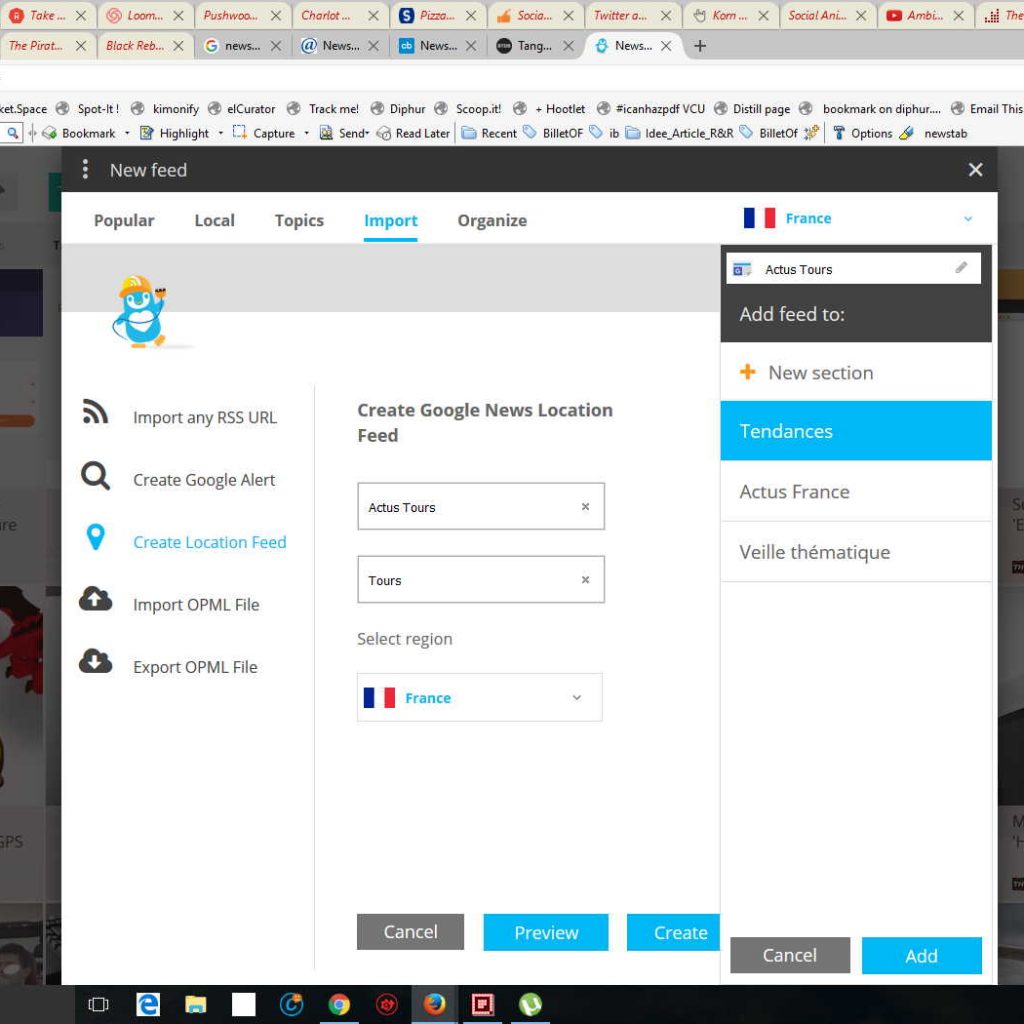Viewport: 1024px width, 1024px height.
Task: Click the Tours location input field
Action: click(x=481, y=580)
